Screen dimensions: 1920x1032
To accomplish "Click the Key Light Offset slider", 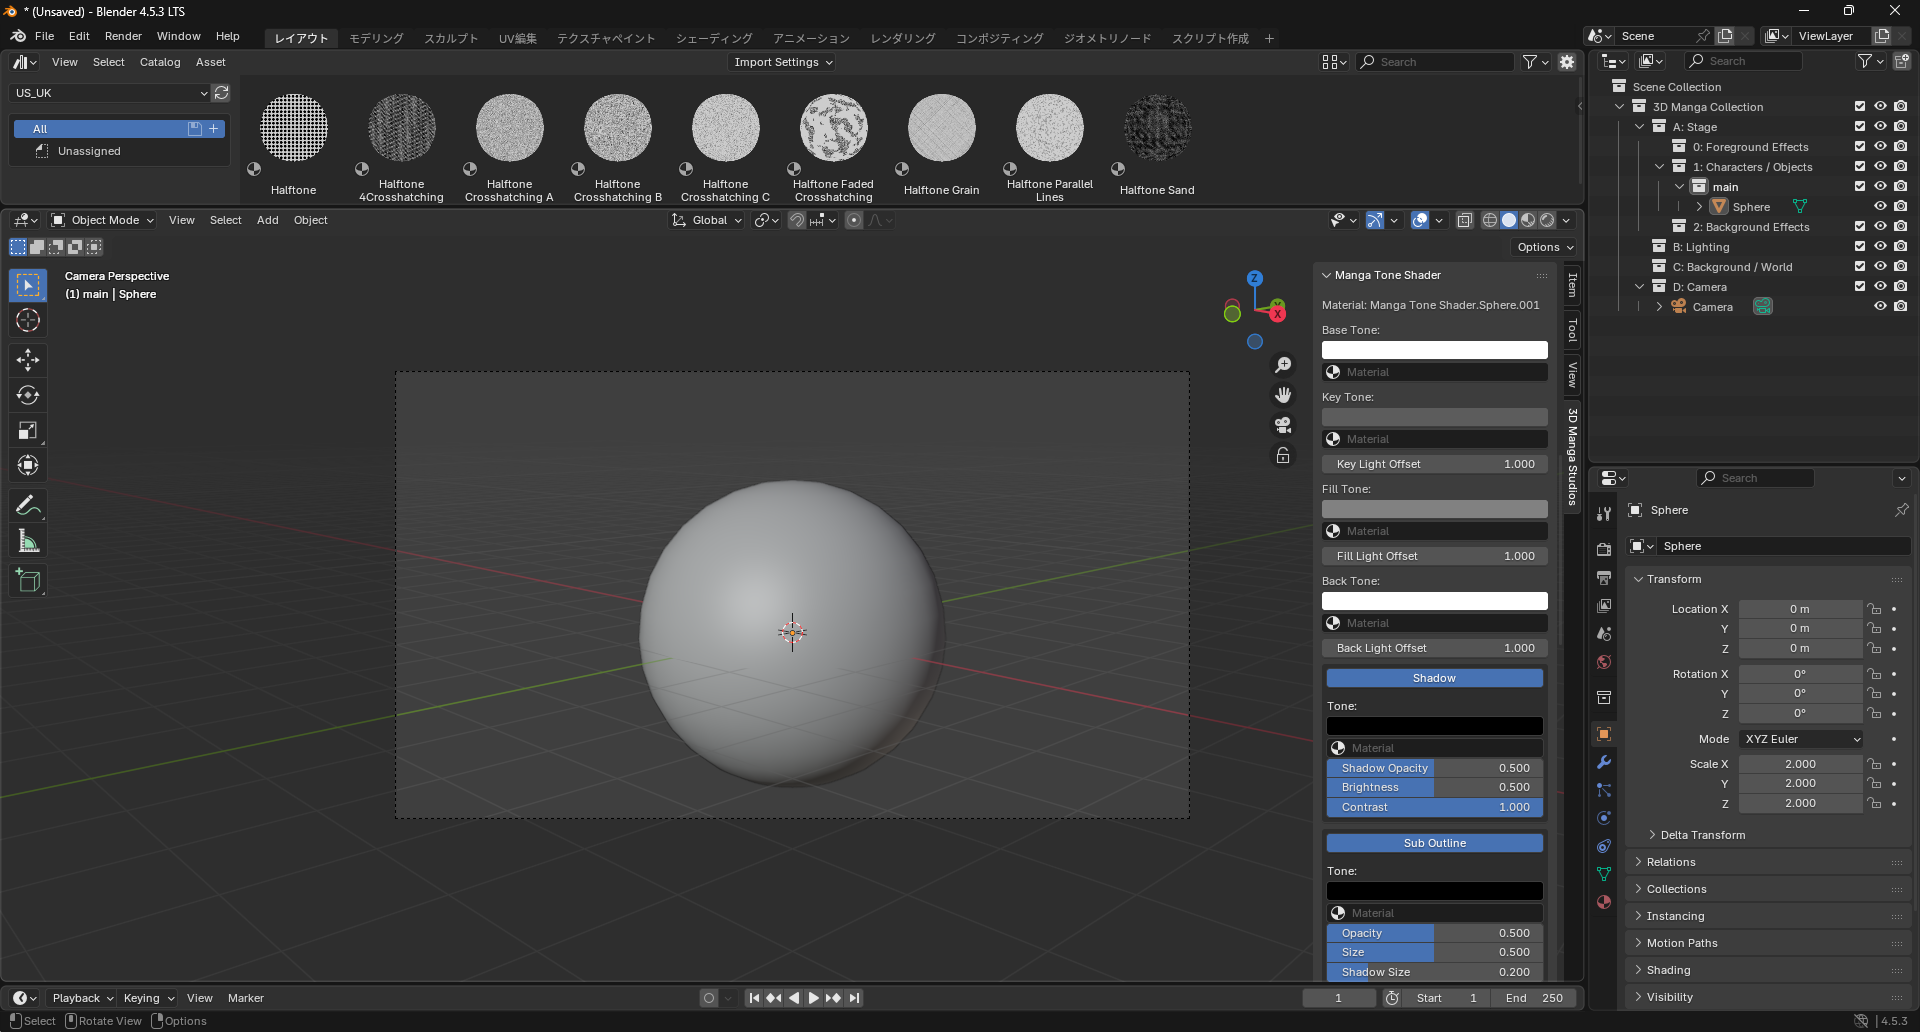I will [x=1434, y=464].
